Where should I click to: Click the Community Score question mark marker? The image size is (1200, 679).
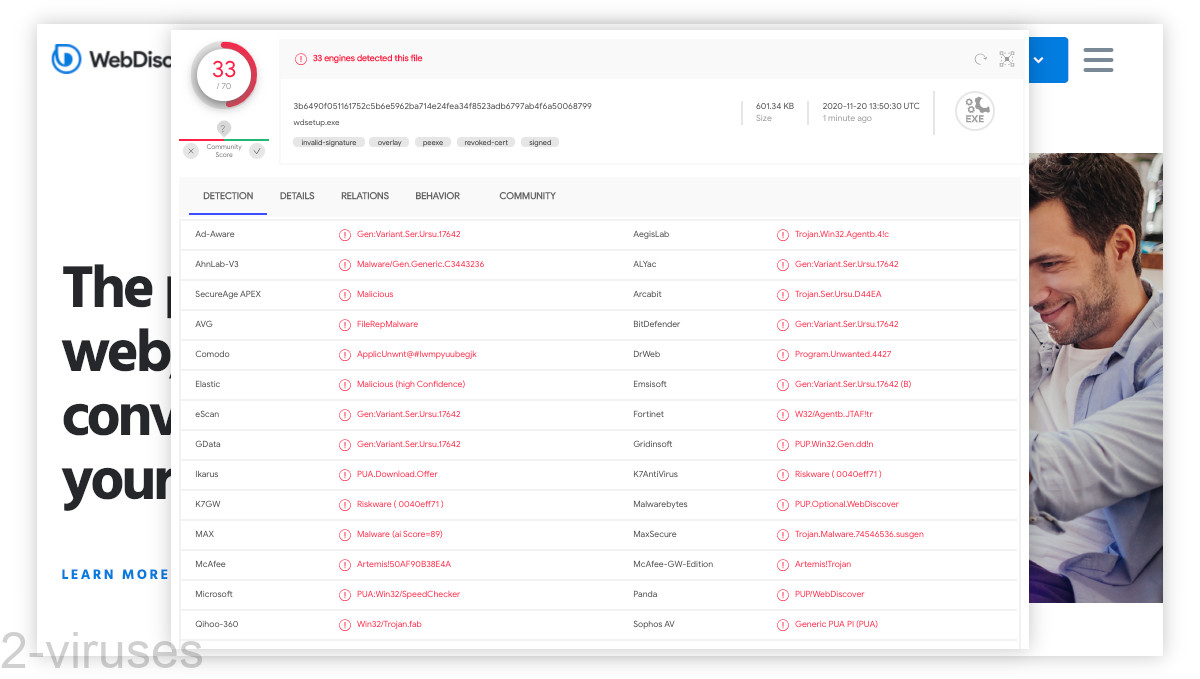click(x=222, y=128)
